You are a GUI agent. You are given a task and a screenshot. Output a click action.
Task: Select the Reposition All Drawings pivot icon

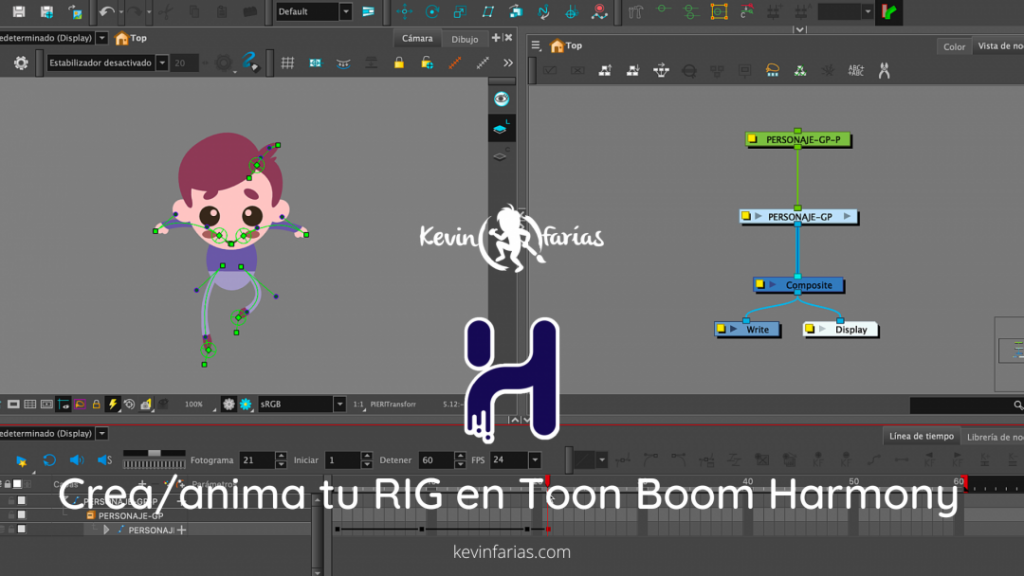[x=571, y=11]
